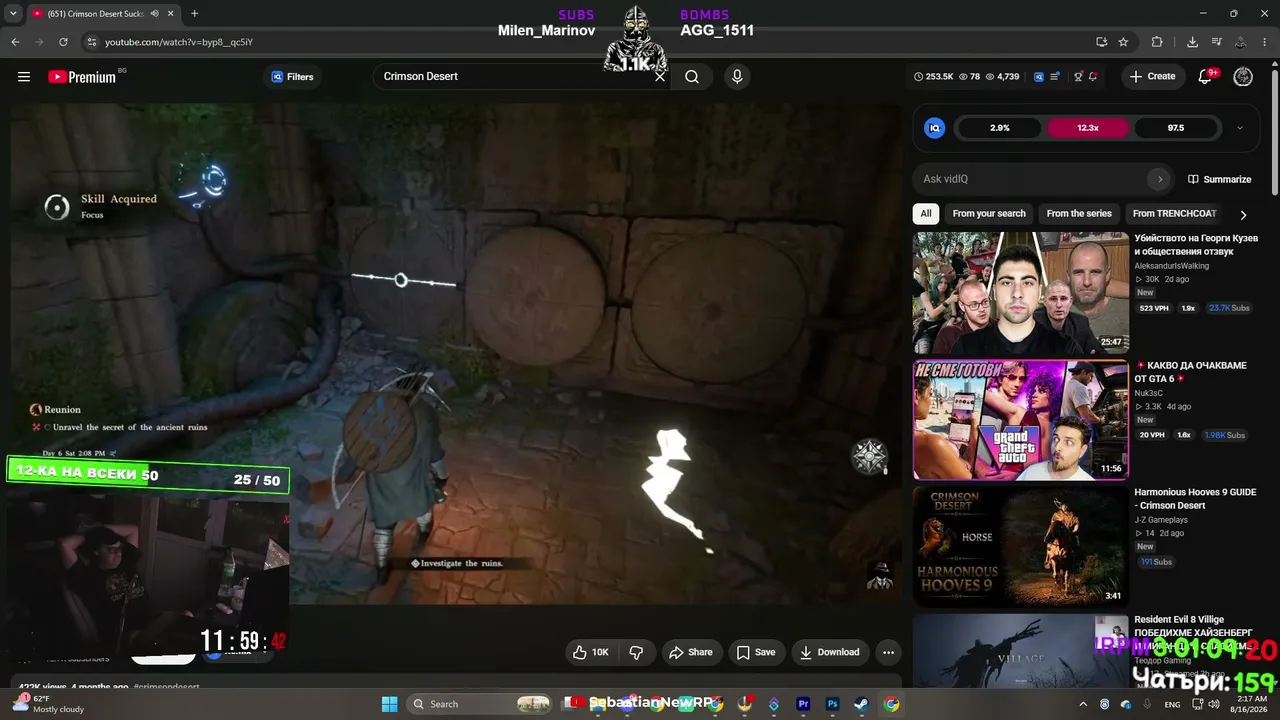Viewport: 1280px width, 720px height.
Task: Open the account avatar menu
Action: [x=1243, y=77]
